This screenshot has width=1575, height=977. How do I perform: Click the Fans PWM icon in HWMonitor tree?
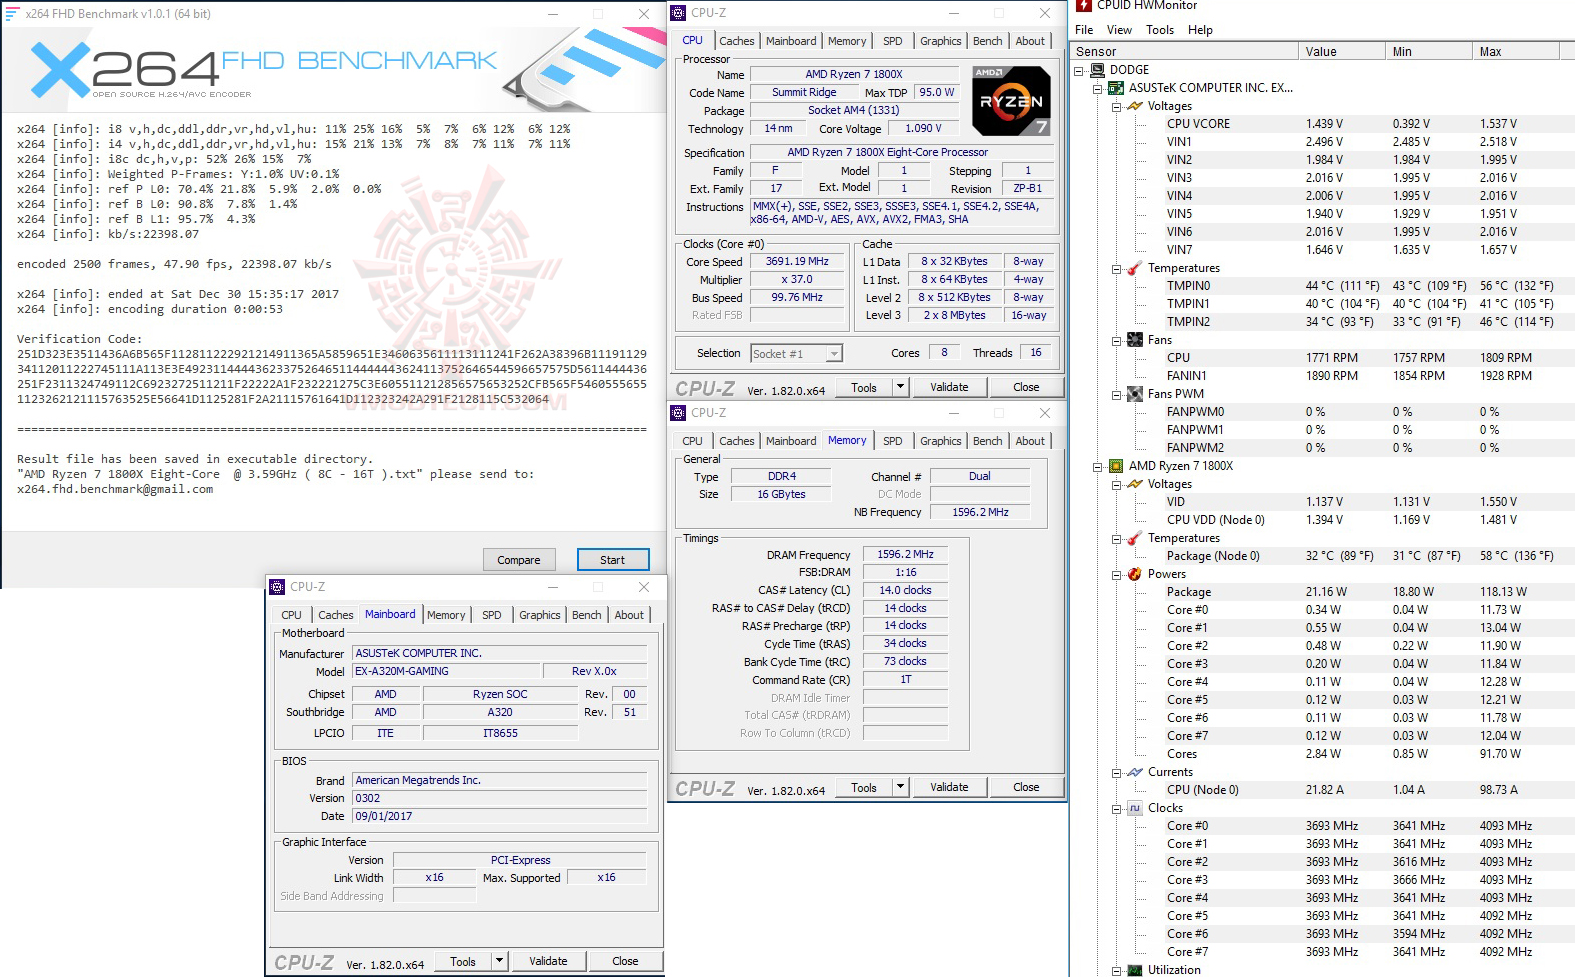1135,394
